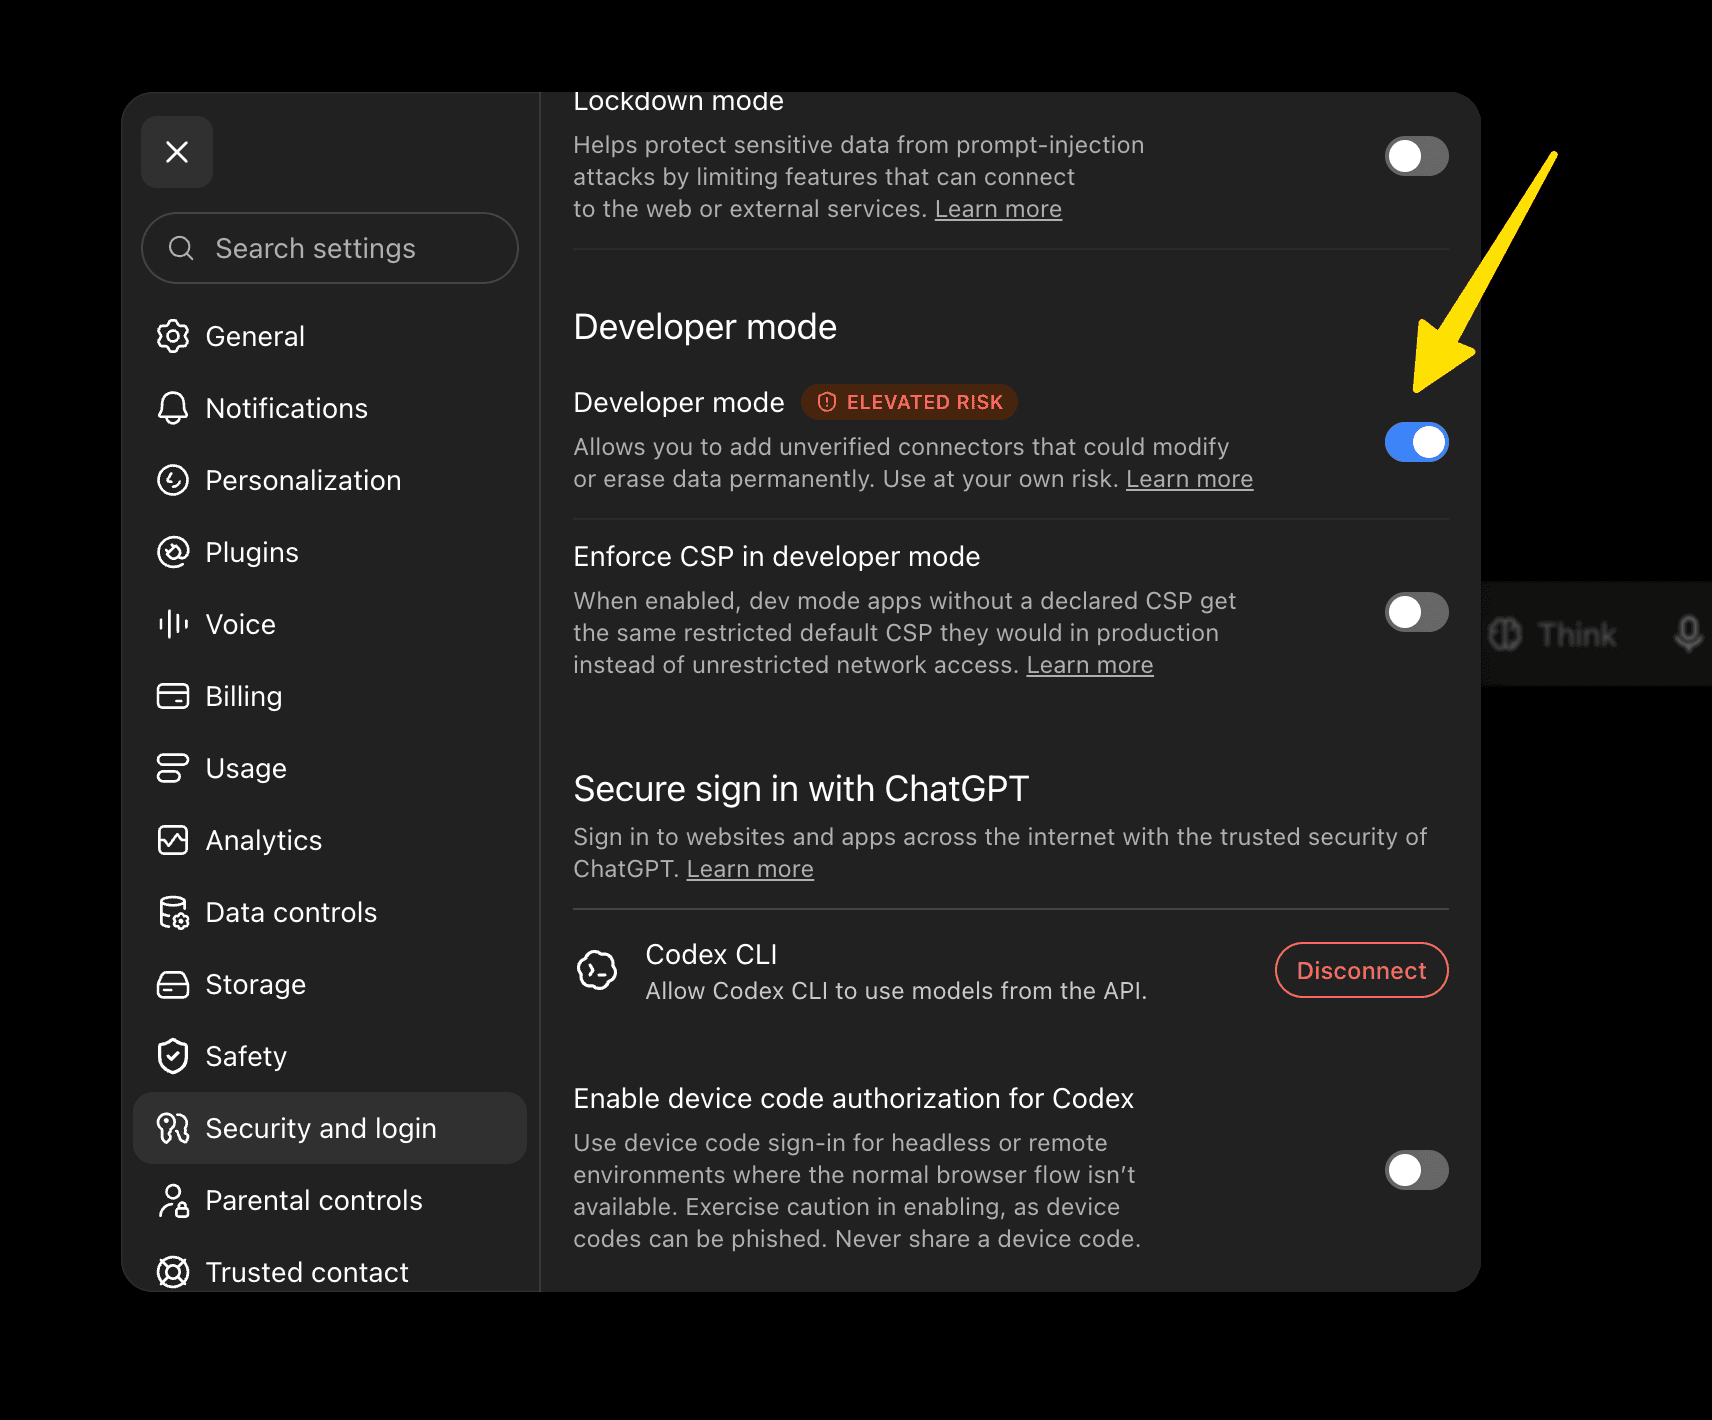The image size is (1712, 1420).
Task: Click the Personalization icon in sidebar
Action: (173, 480)
